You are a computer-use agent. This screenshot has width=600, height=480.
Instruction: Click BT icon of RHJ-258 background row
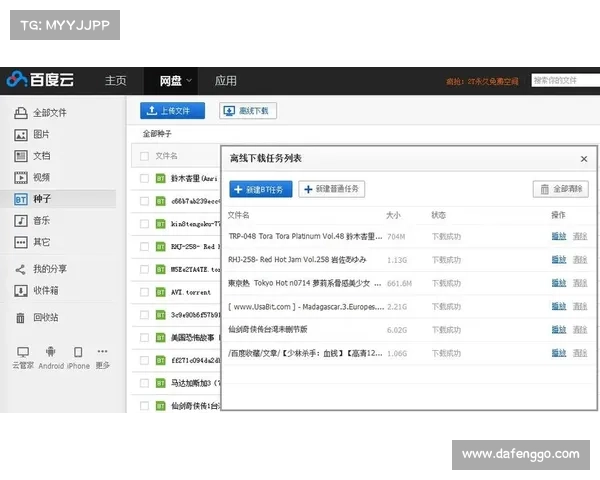pos(161,247)
